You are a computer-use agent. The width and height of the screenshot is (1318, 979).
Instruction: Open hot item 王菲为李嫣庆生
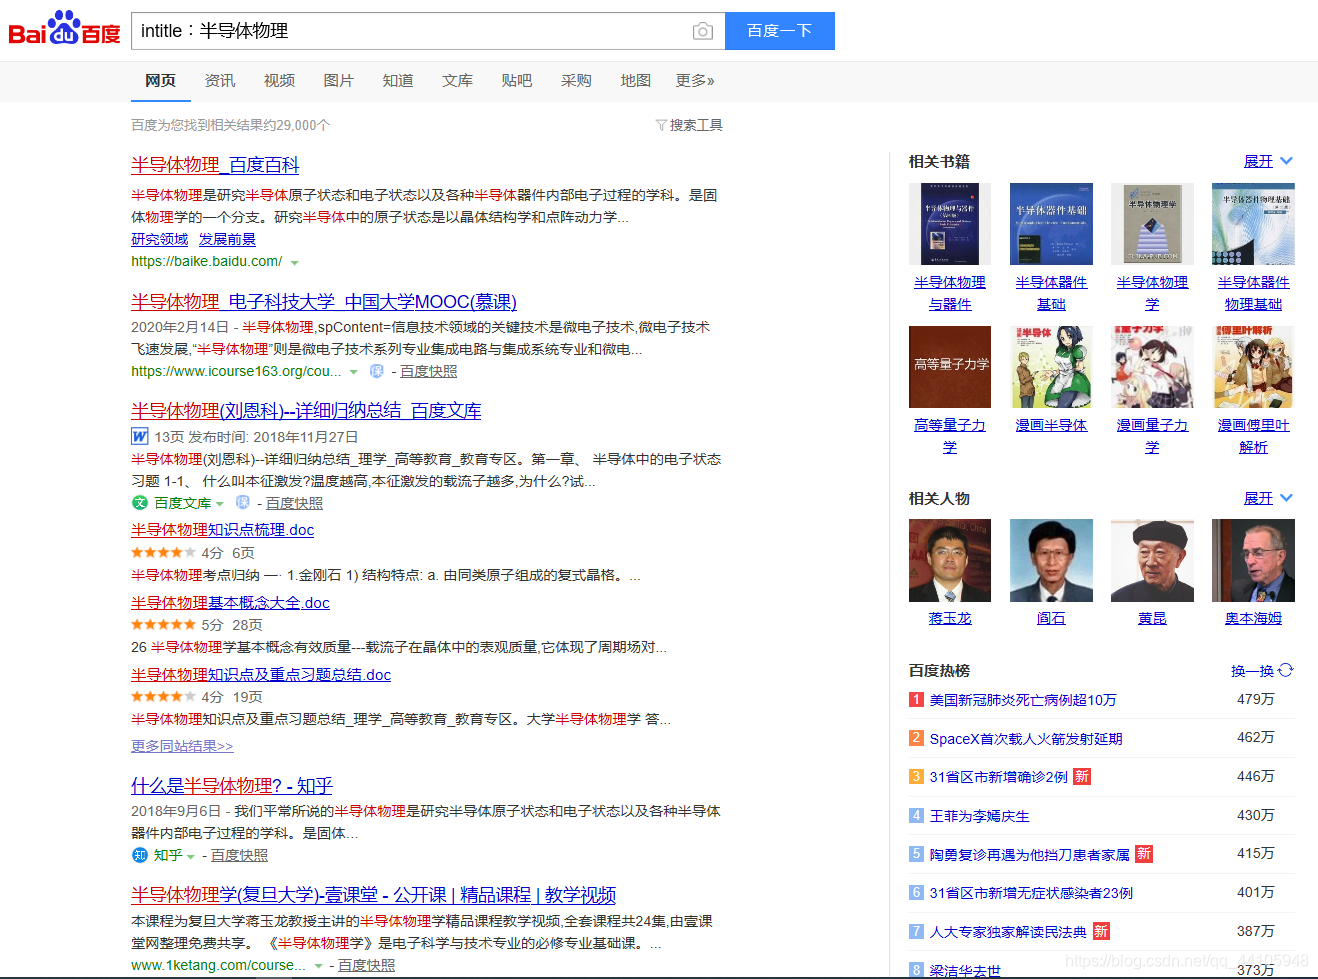980,816
